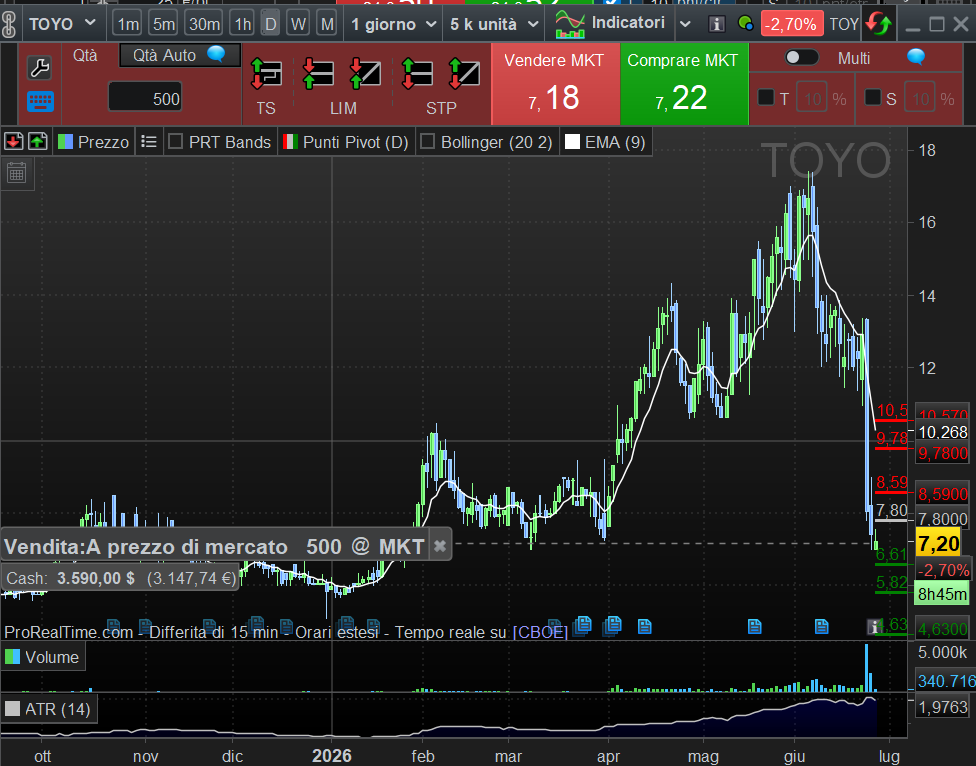Switch to the 1h timeframe

coord(242,24)
